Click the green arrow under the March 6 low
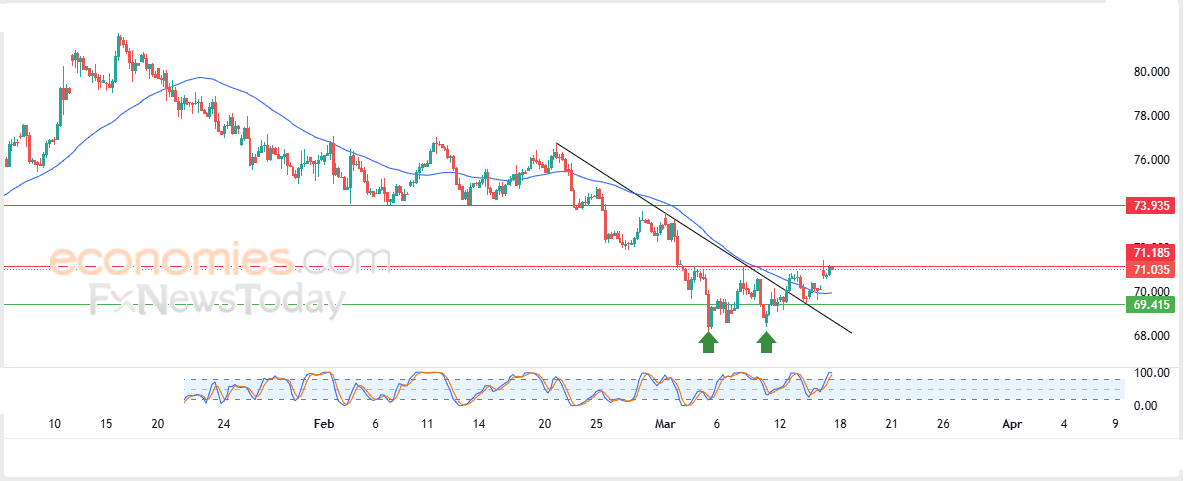 click(x=708, y=343)
